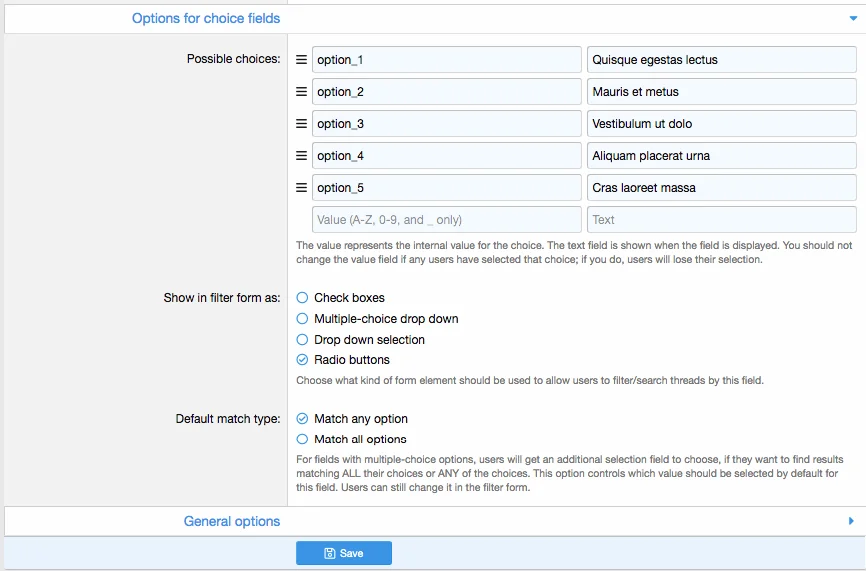Select Drop down selection radio option
The image size is (866, 571).
coord(303,340)
